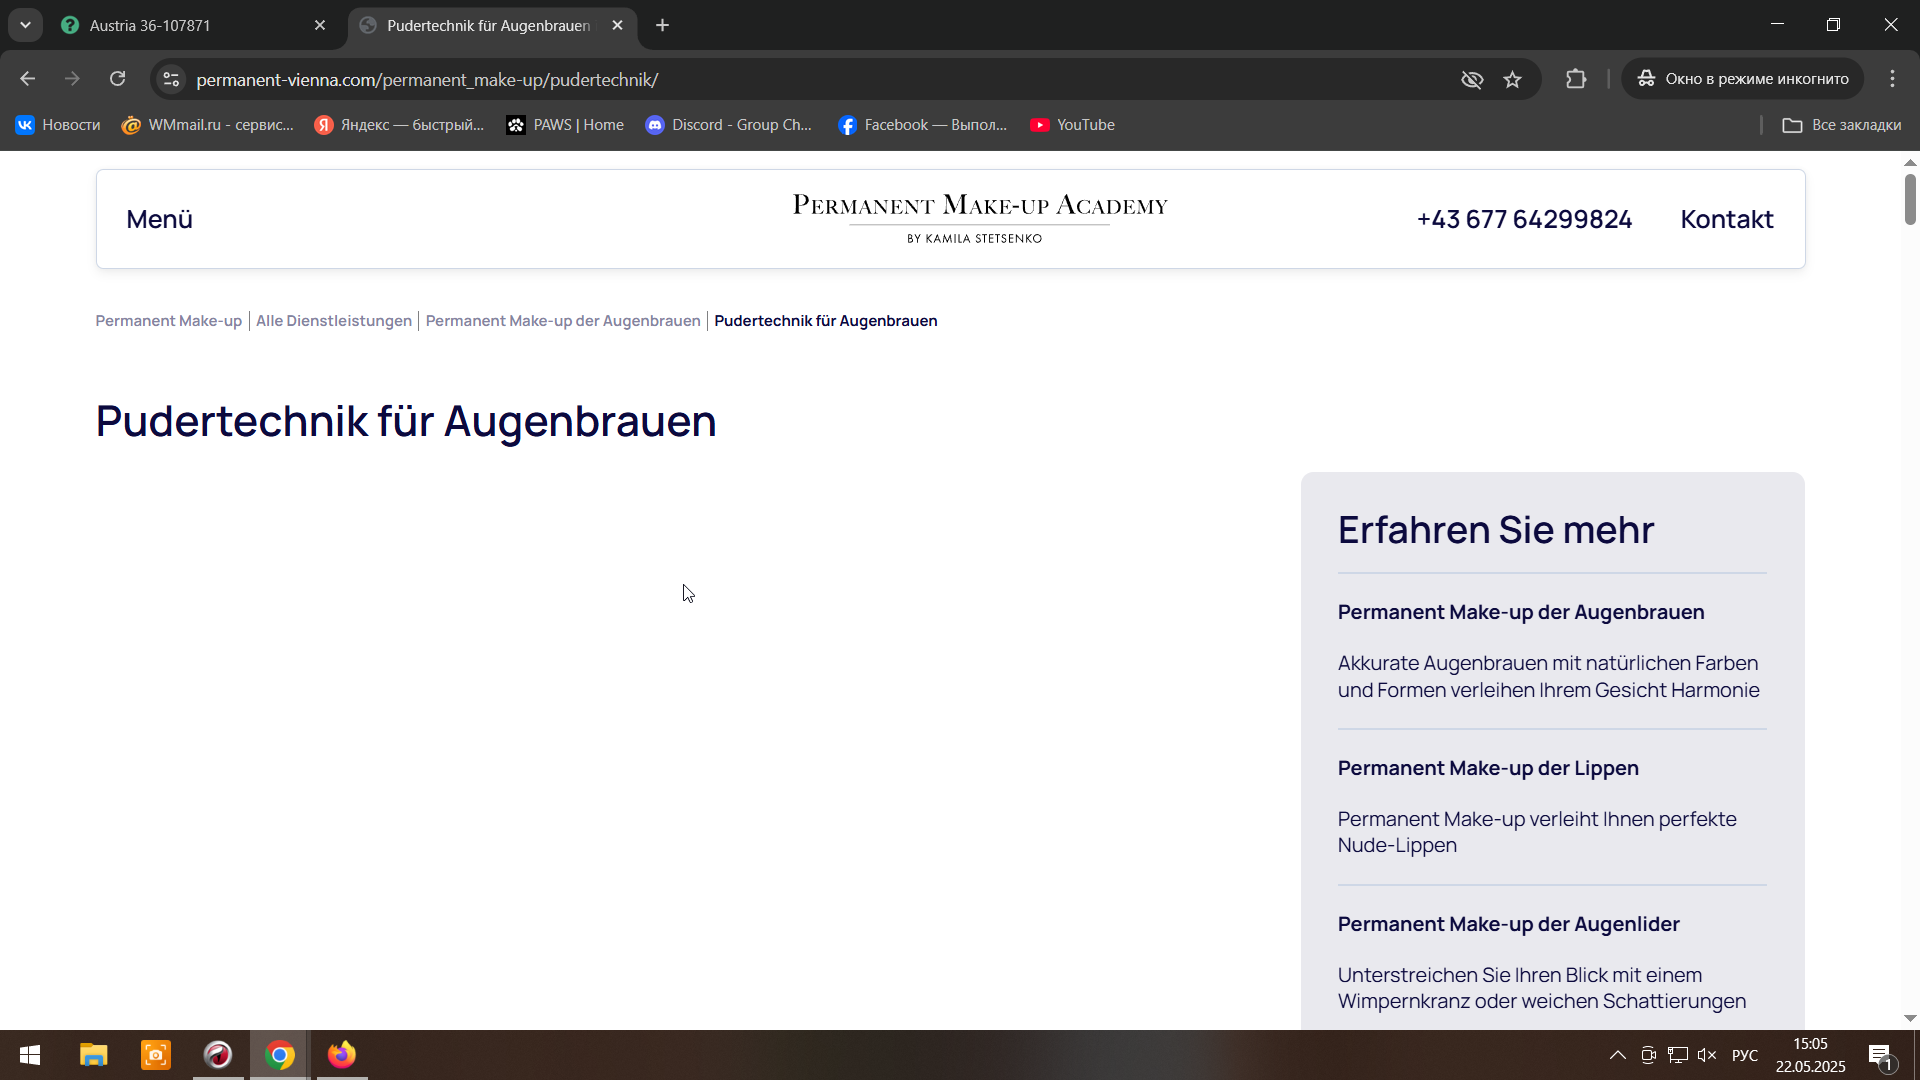This screenshot has height=1080, width=1920.
Task: Open Permanent Make-up der Lippen link
Action: point(1488,768)
